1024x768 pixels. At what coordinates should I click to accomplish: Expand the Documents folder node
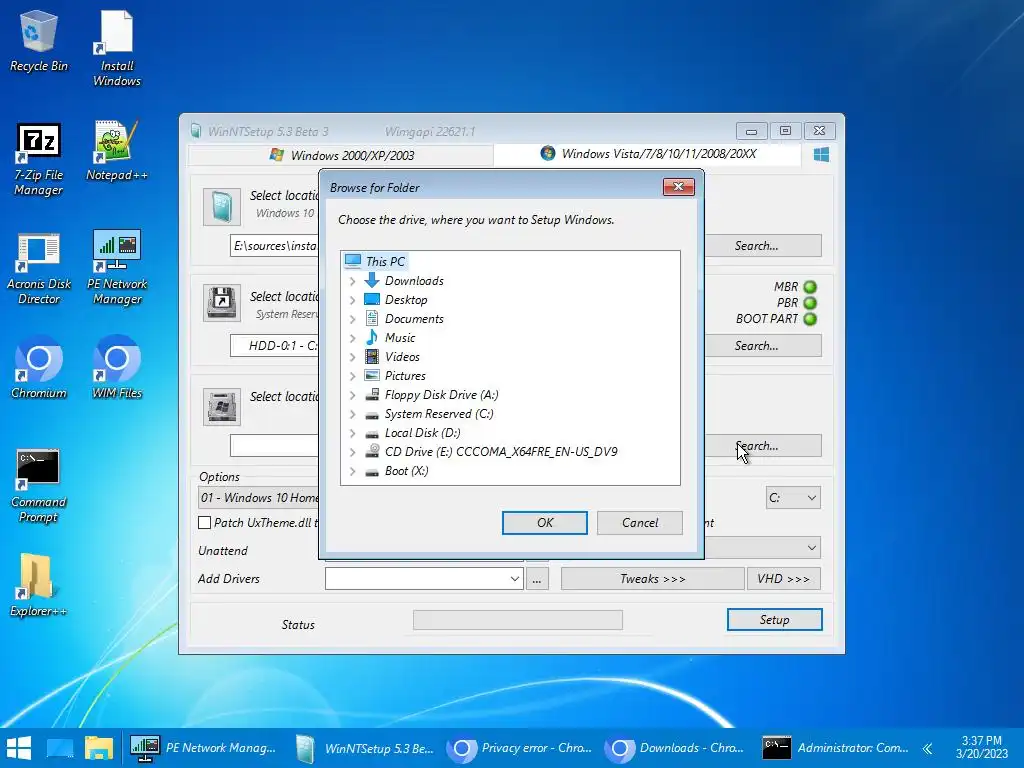[x=353, y=319]
